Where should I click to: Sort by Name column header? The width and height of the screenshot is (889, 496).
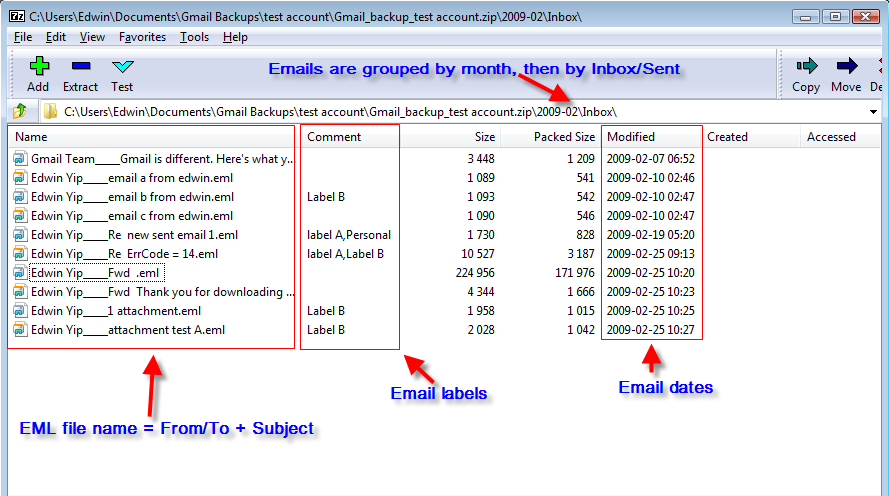pos(31,137)
